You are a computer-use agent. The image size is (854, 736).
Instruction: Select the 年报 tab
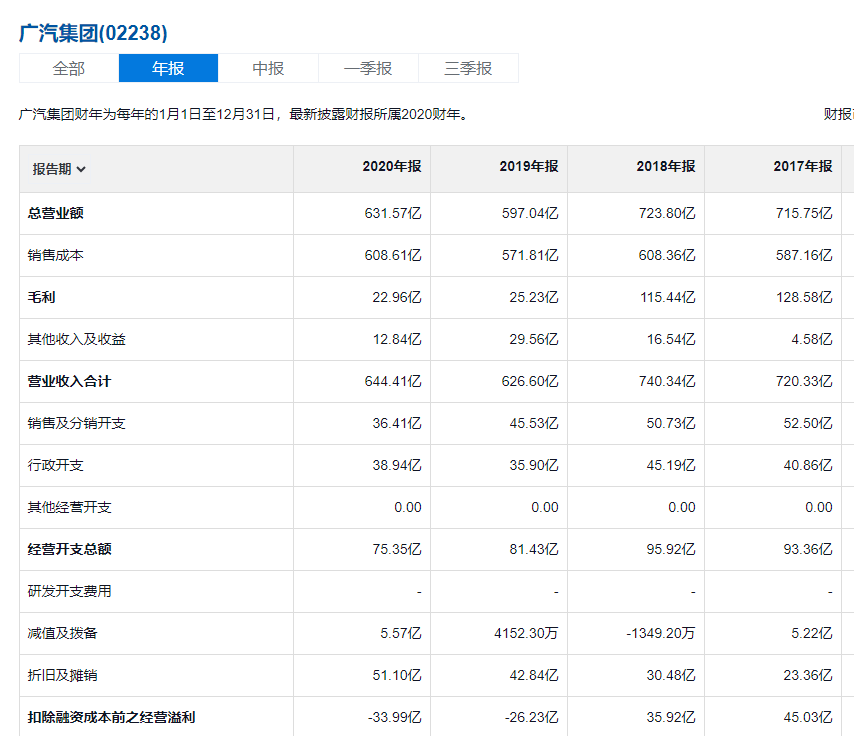(168, 68)
